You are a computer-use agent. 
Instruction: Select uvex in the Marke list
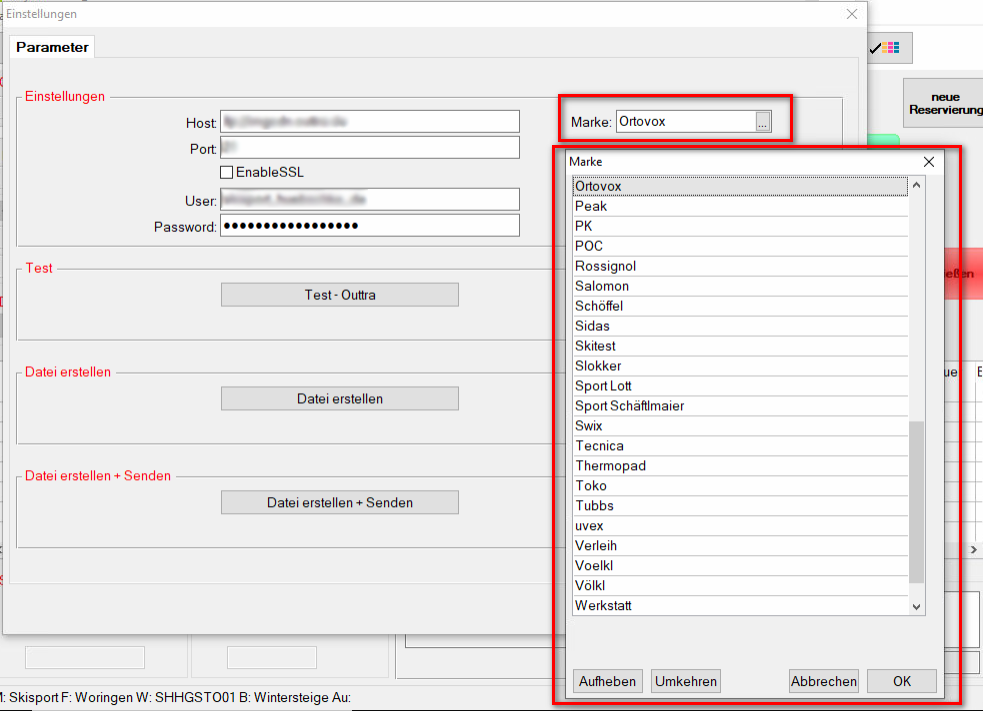tap(740, 526)
